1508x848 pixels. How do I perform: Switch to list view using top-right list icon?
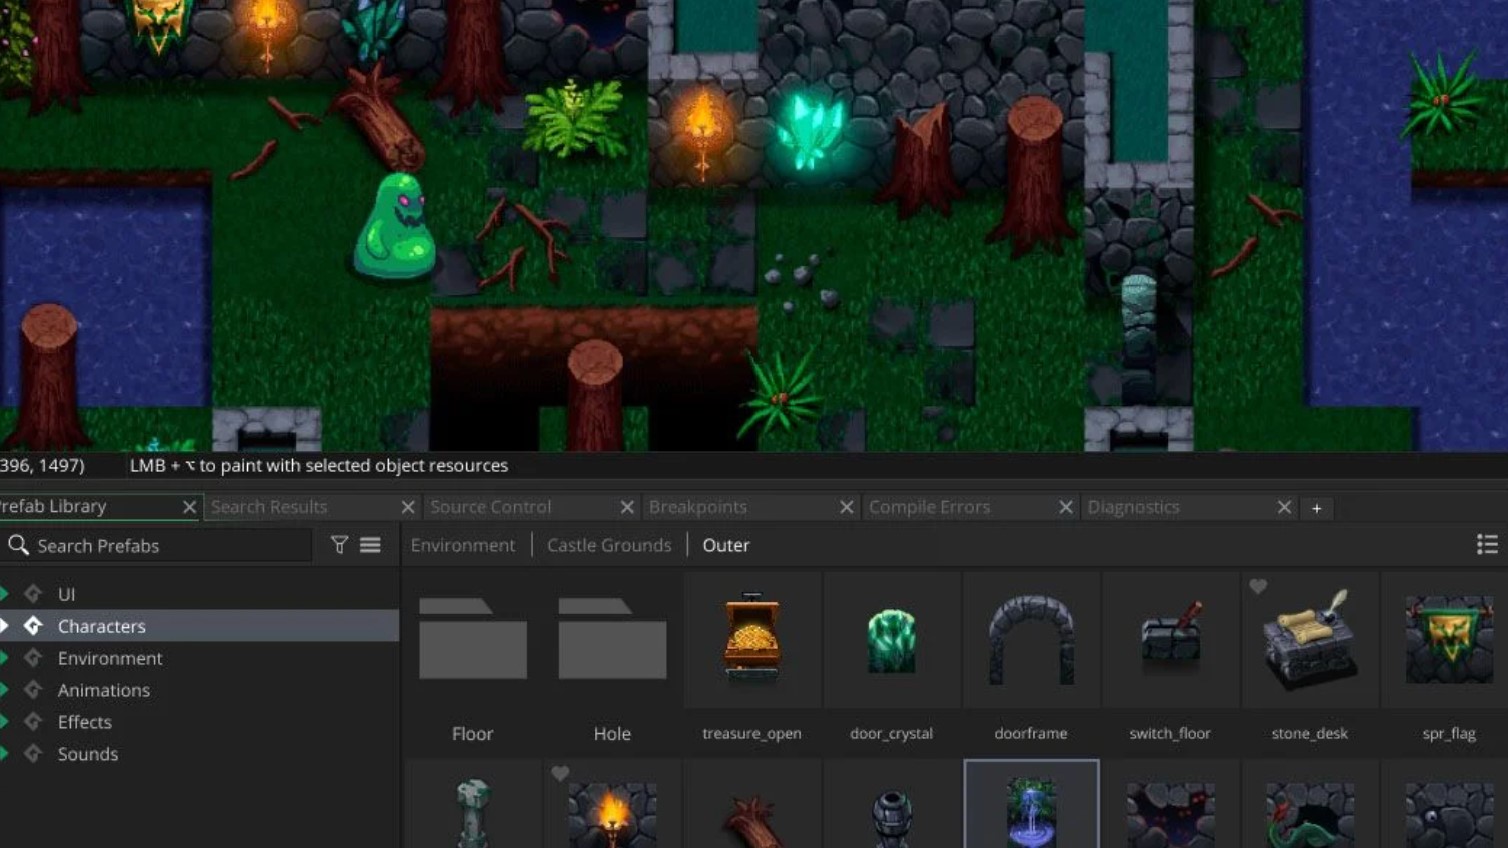point(1487,544)
